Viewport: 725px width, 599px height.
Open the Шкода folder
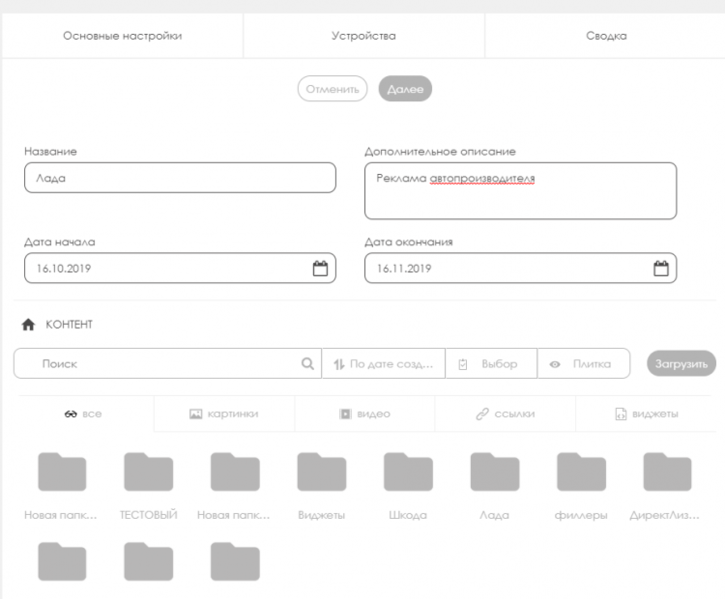pos(408,472)
